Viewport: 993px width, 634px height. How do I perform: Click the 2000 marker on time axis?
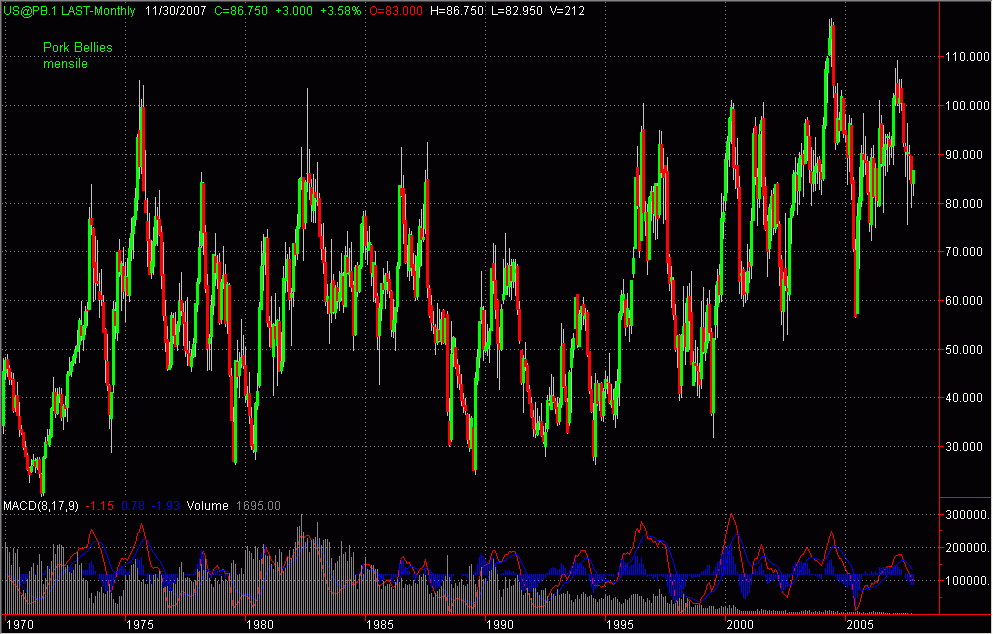pos(739,624)
